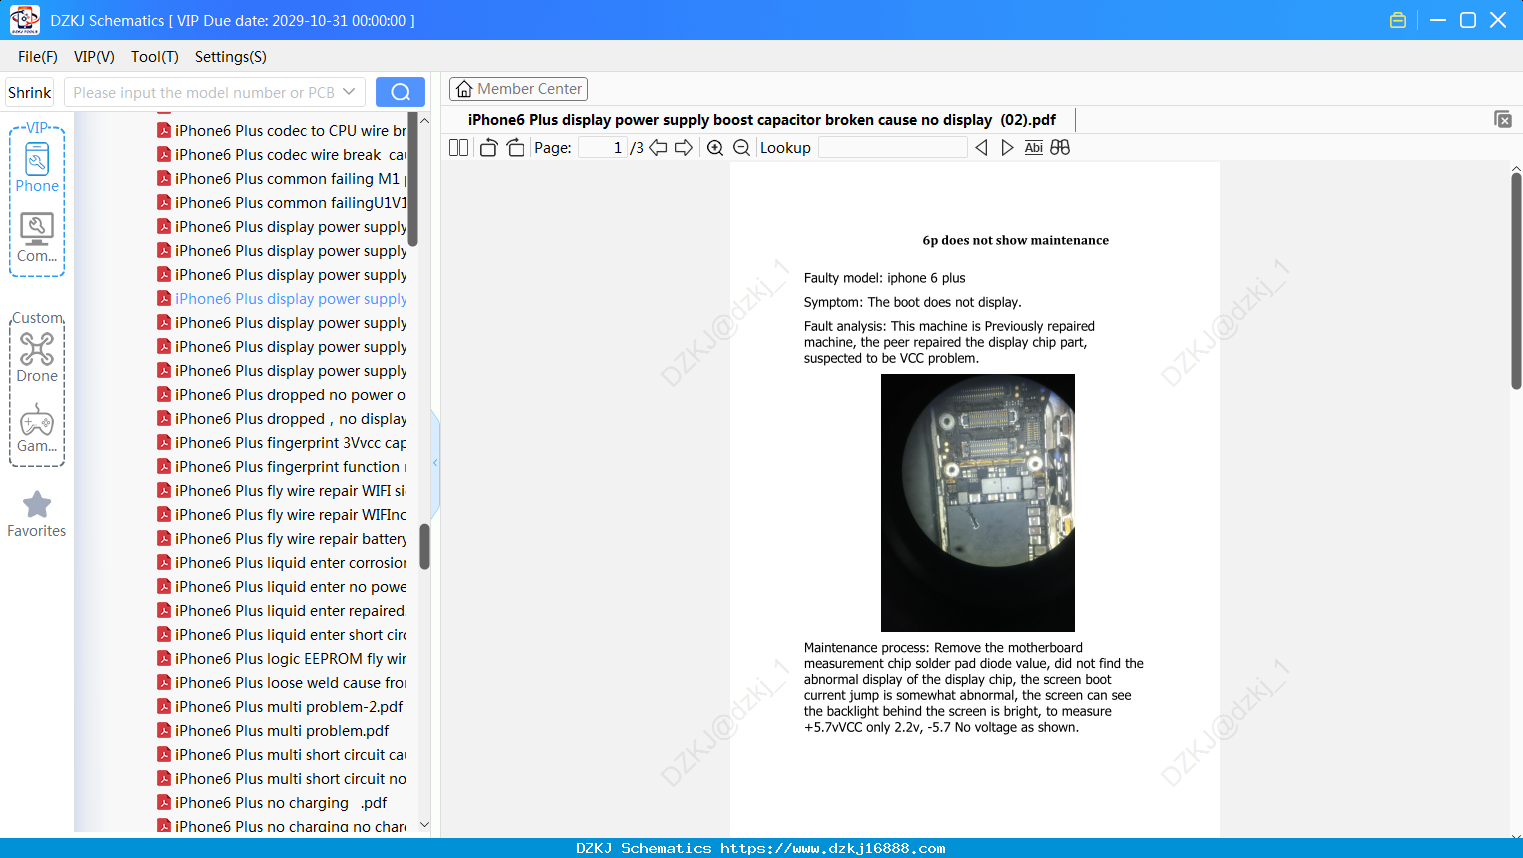Open 'iPhone6 Plus multi problem-2.pdf'

coord(282,707)
